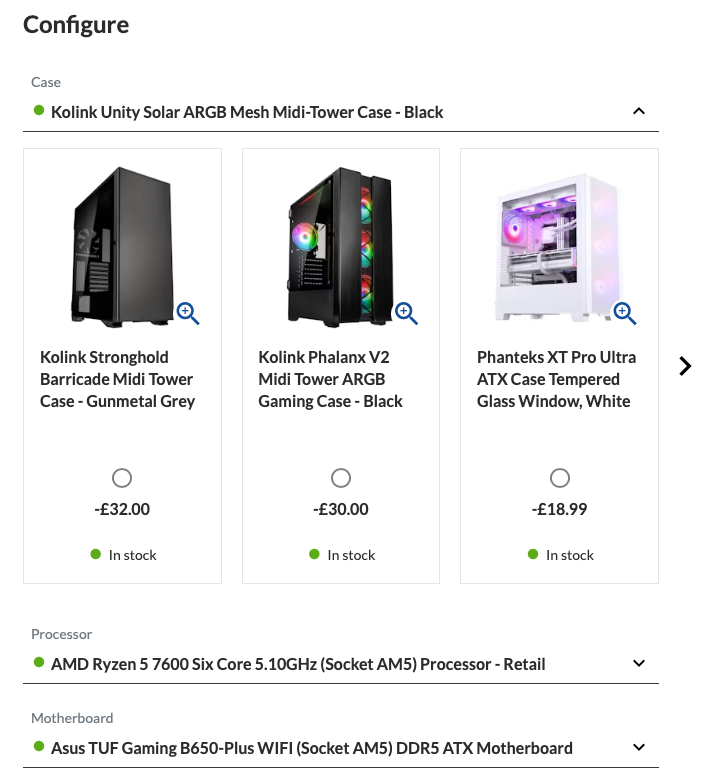The image size is (717, 778).
Task: Click AMD Ryzen 5 7600 processor row
Action: (341, 664)
